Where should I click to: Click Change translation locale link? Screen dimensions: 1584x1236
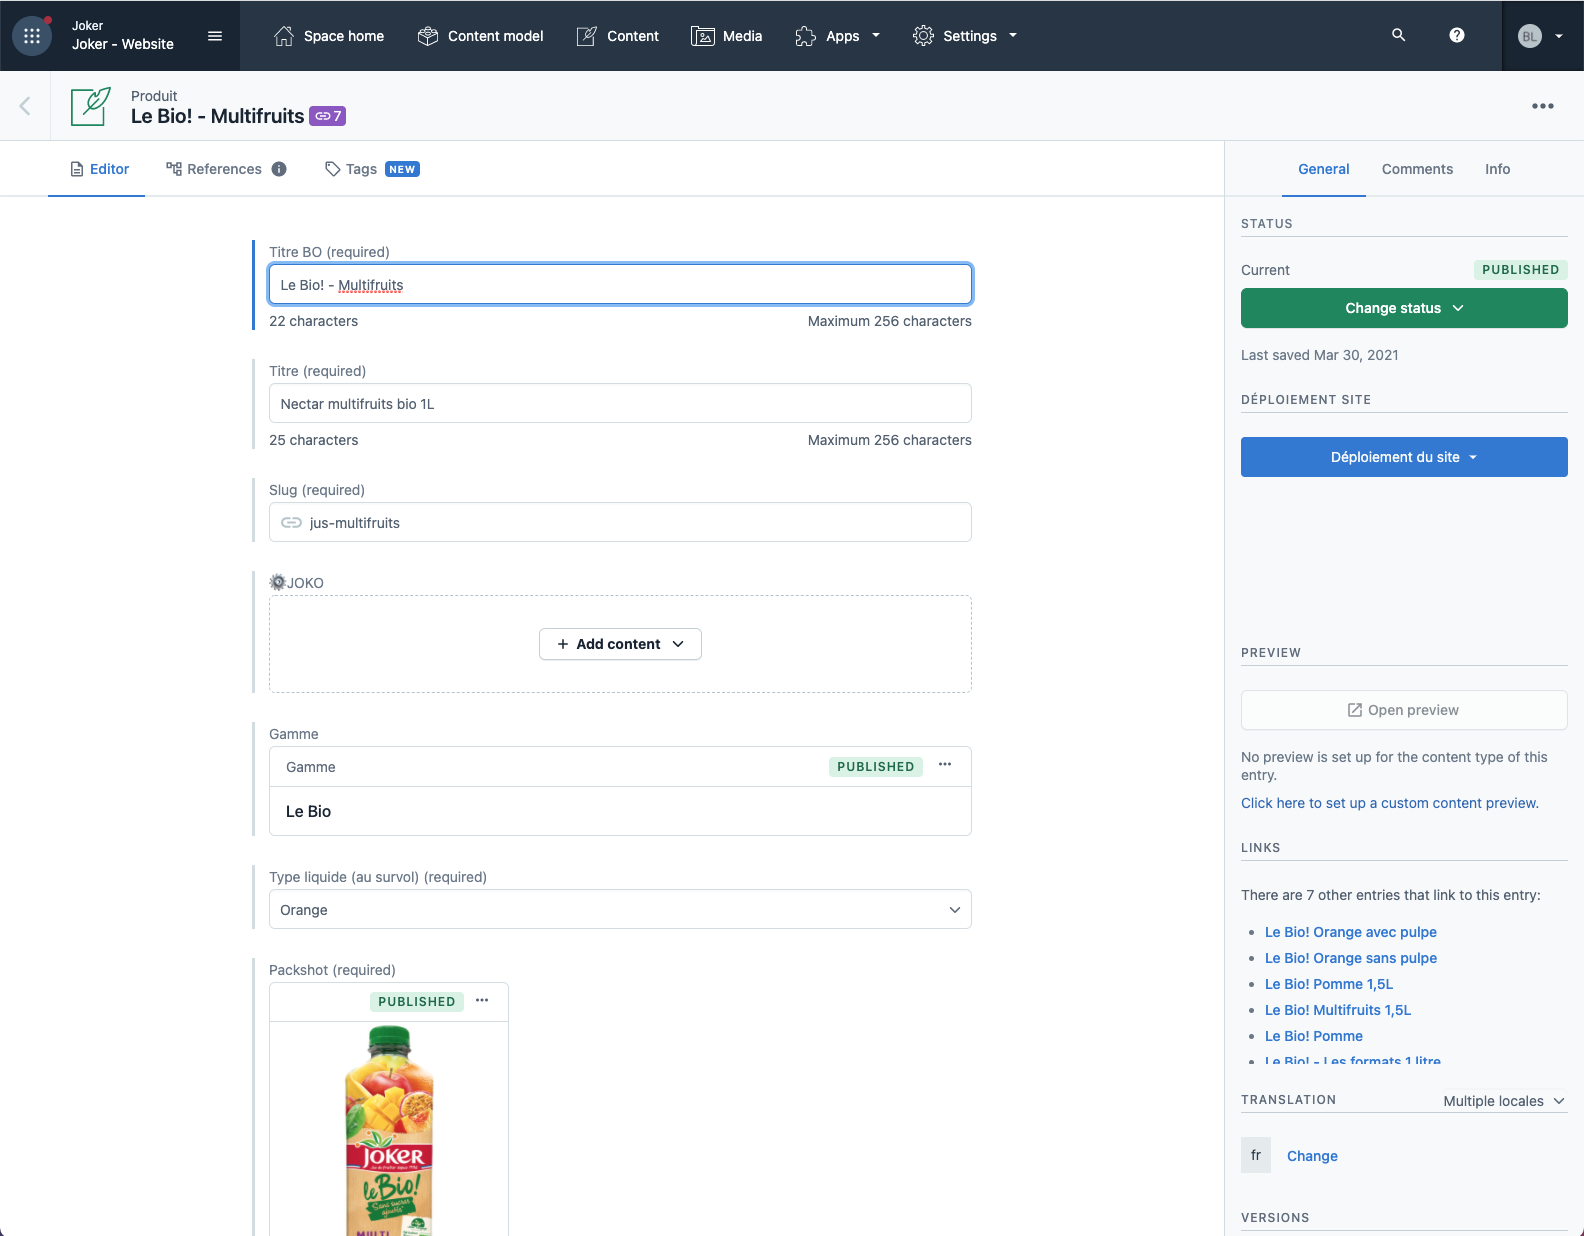pyautogui.click(x=1312, y=1156)
